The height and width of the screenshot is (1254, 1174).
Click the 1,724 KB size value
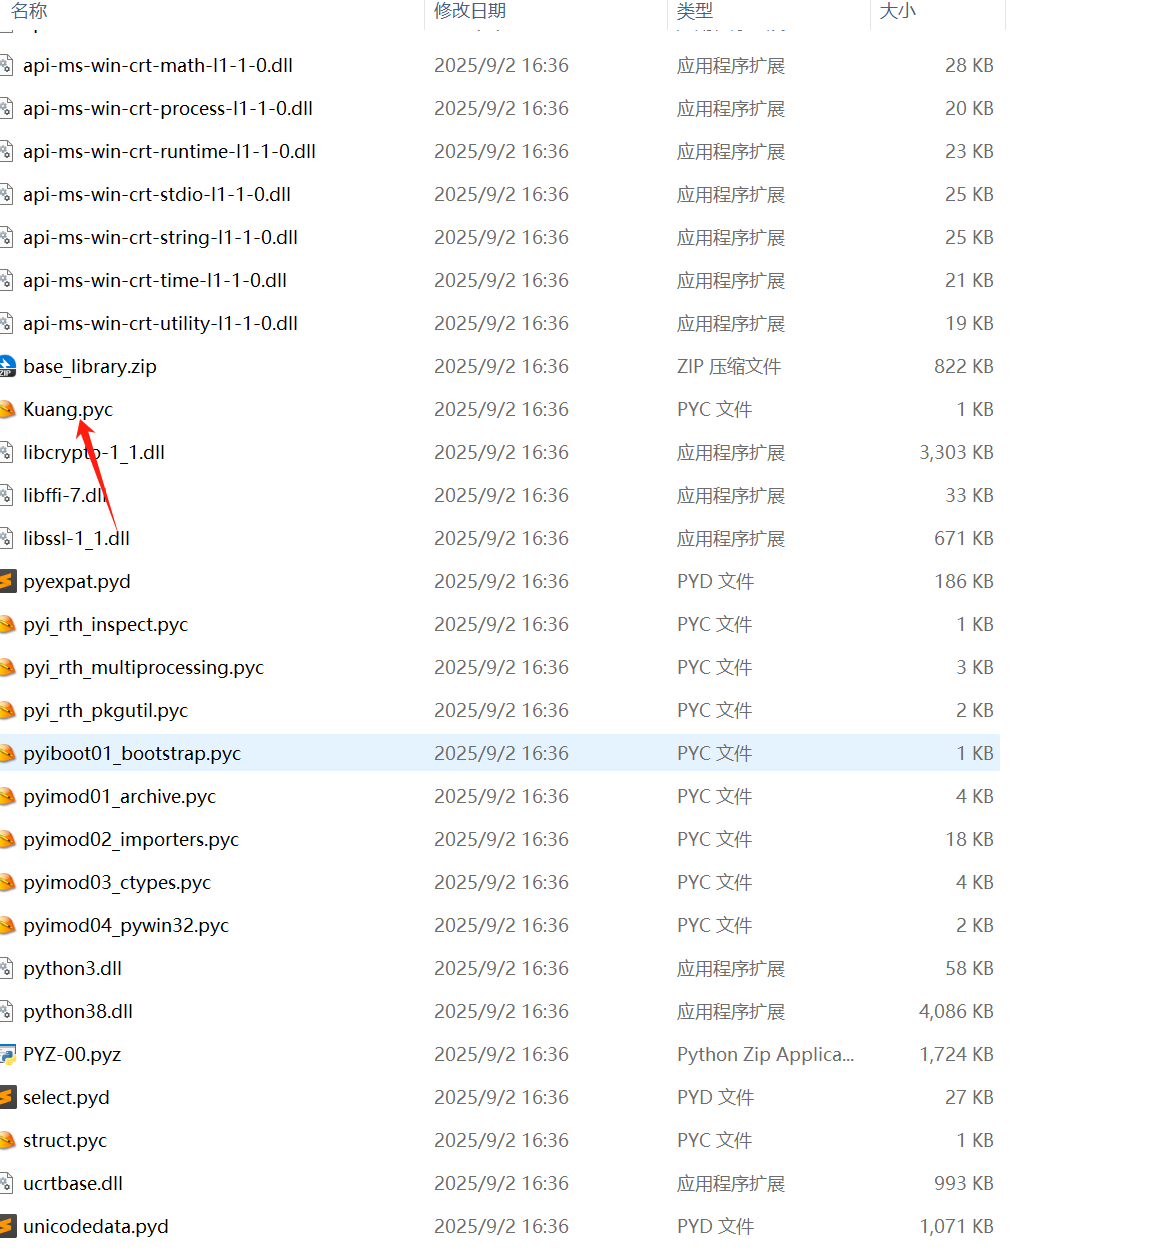(x=956, y=1055)
